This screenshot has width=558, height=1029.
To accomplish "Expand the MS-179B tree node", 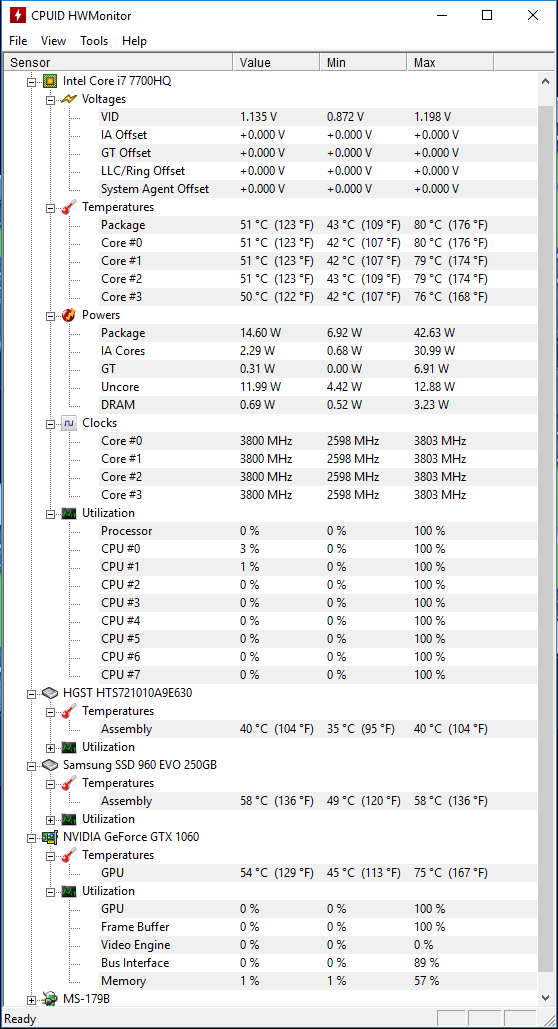I will coord(32,999).
